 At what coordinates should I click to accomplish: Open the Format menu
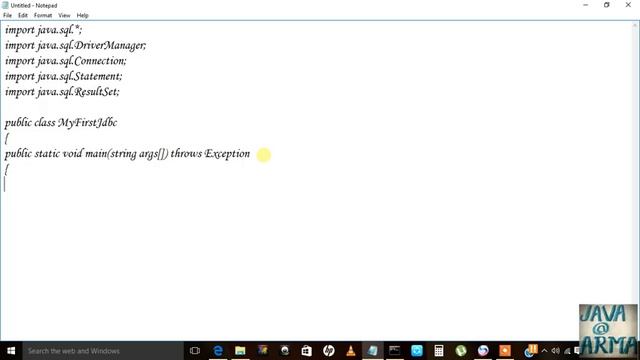pos(43,15)
